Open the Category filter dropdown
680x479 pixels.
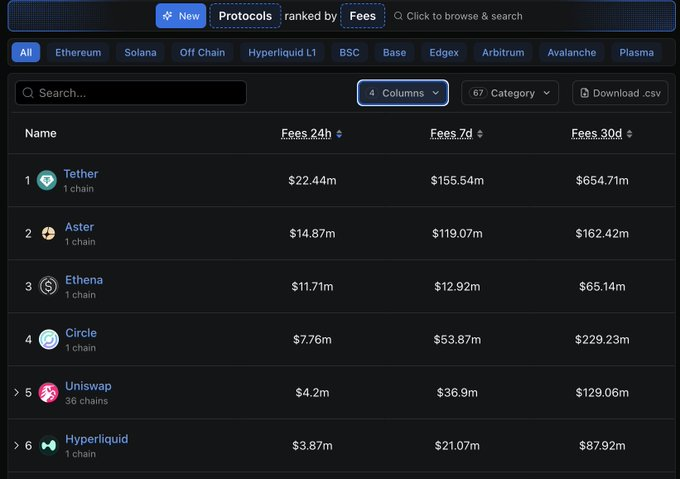(x=510, y=93)
